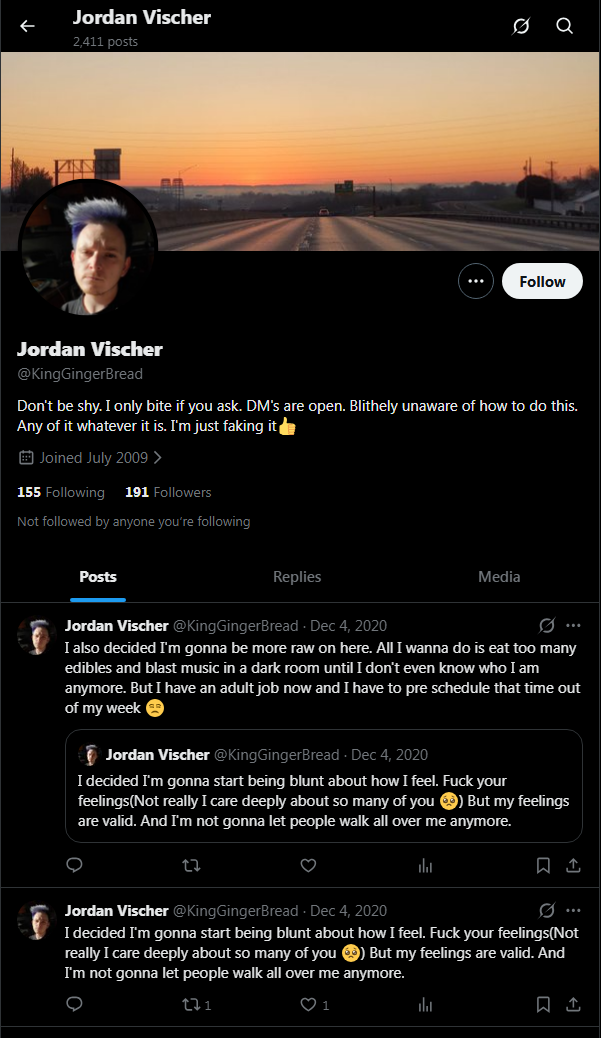Repost the first post
The height and width of the screenshot is (1038, 601).
pyautogui.click(x=190, y=865)
